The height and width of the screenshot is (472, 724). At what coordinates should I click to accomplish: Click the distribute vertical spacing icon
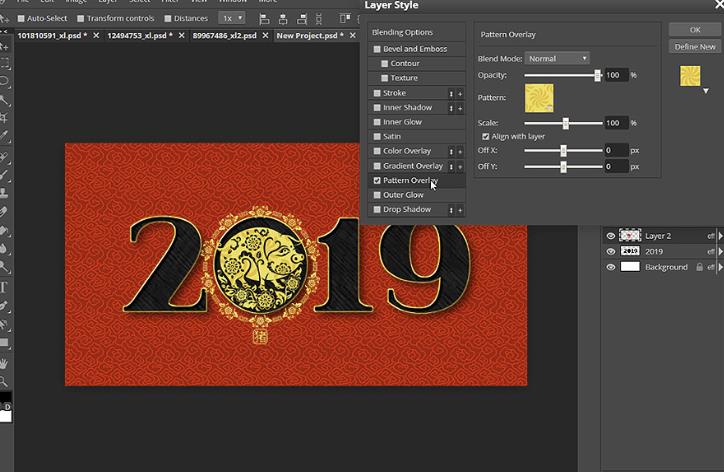click(x=319, y=19)
